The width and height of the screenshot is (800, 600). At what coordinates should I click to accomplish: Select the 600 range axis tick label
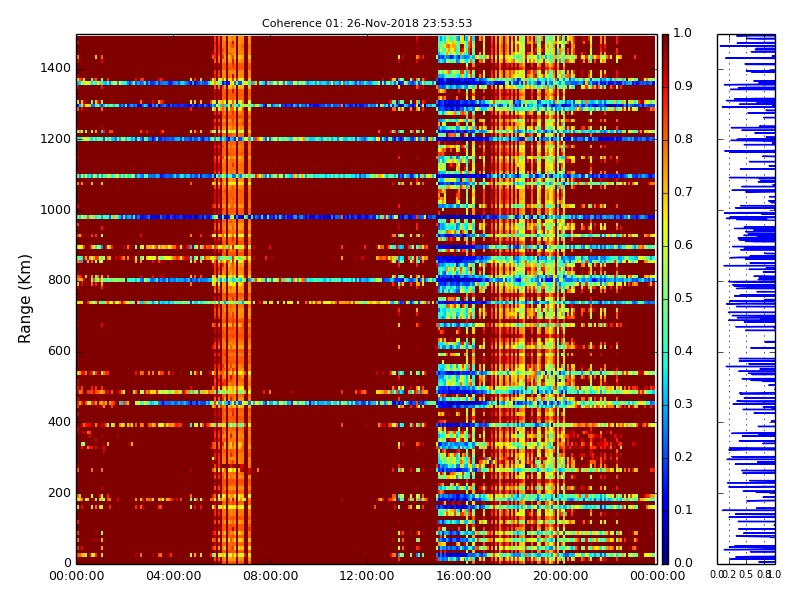coord(59,351)
